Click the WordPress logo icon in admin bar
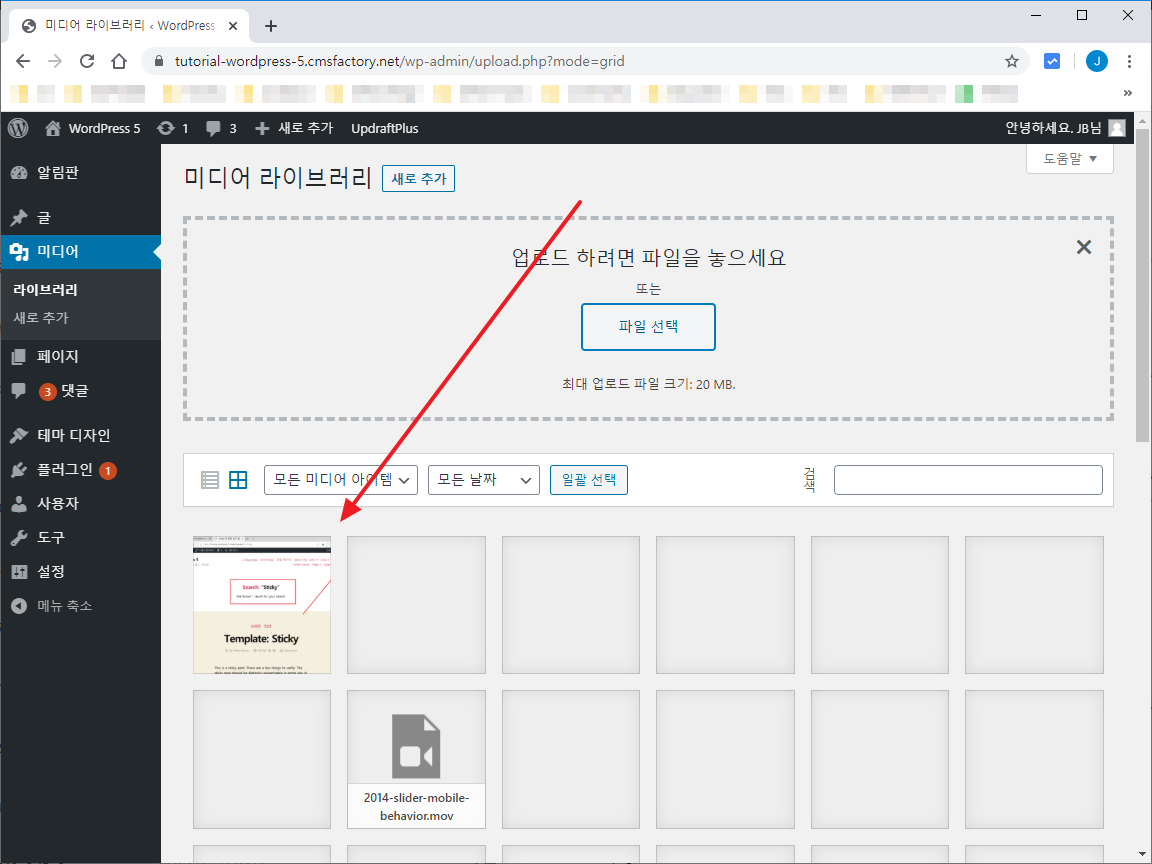 click(x=18, y=128)
